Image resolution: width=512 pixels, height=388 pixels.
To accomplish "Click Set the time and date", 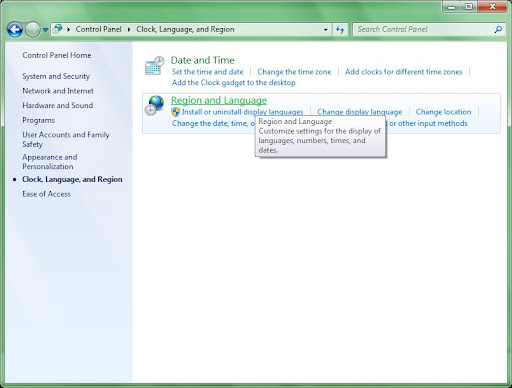I will (207, 72).
